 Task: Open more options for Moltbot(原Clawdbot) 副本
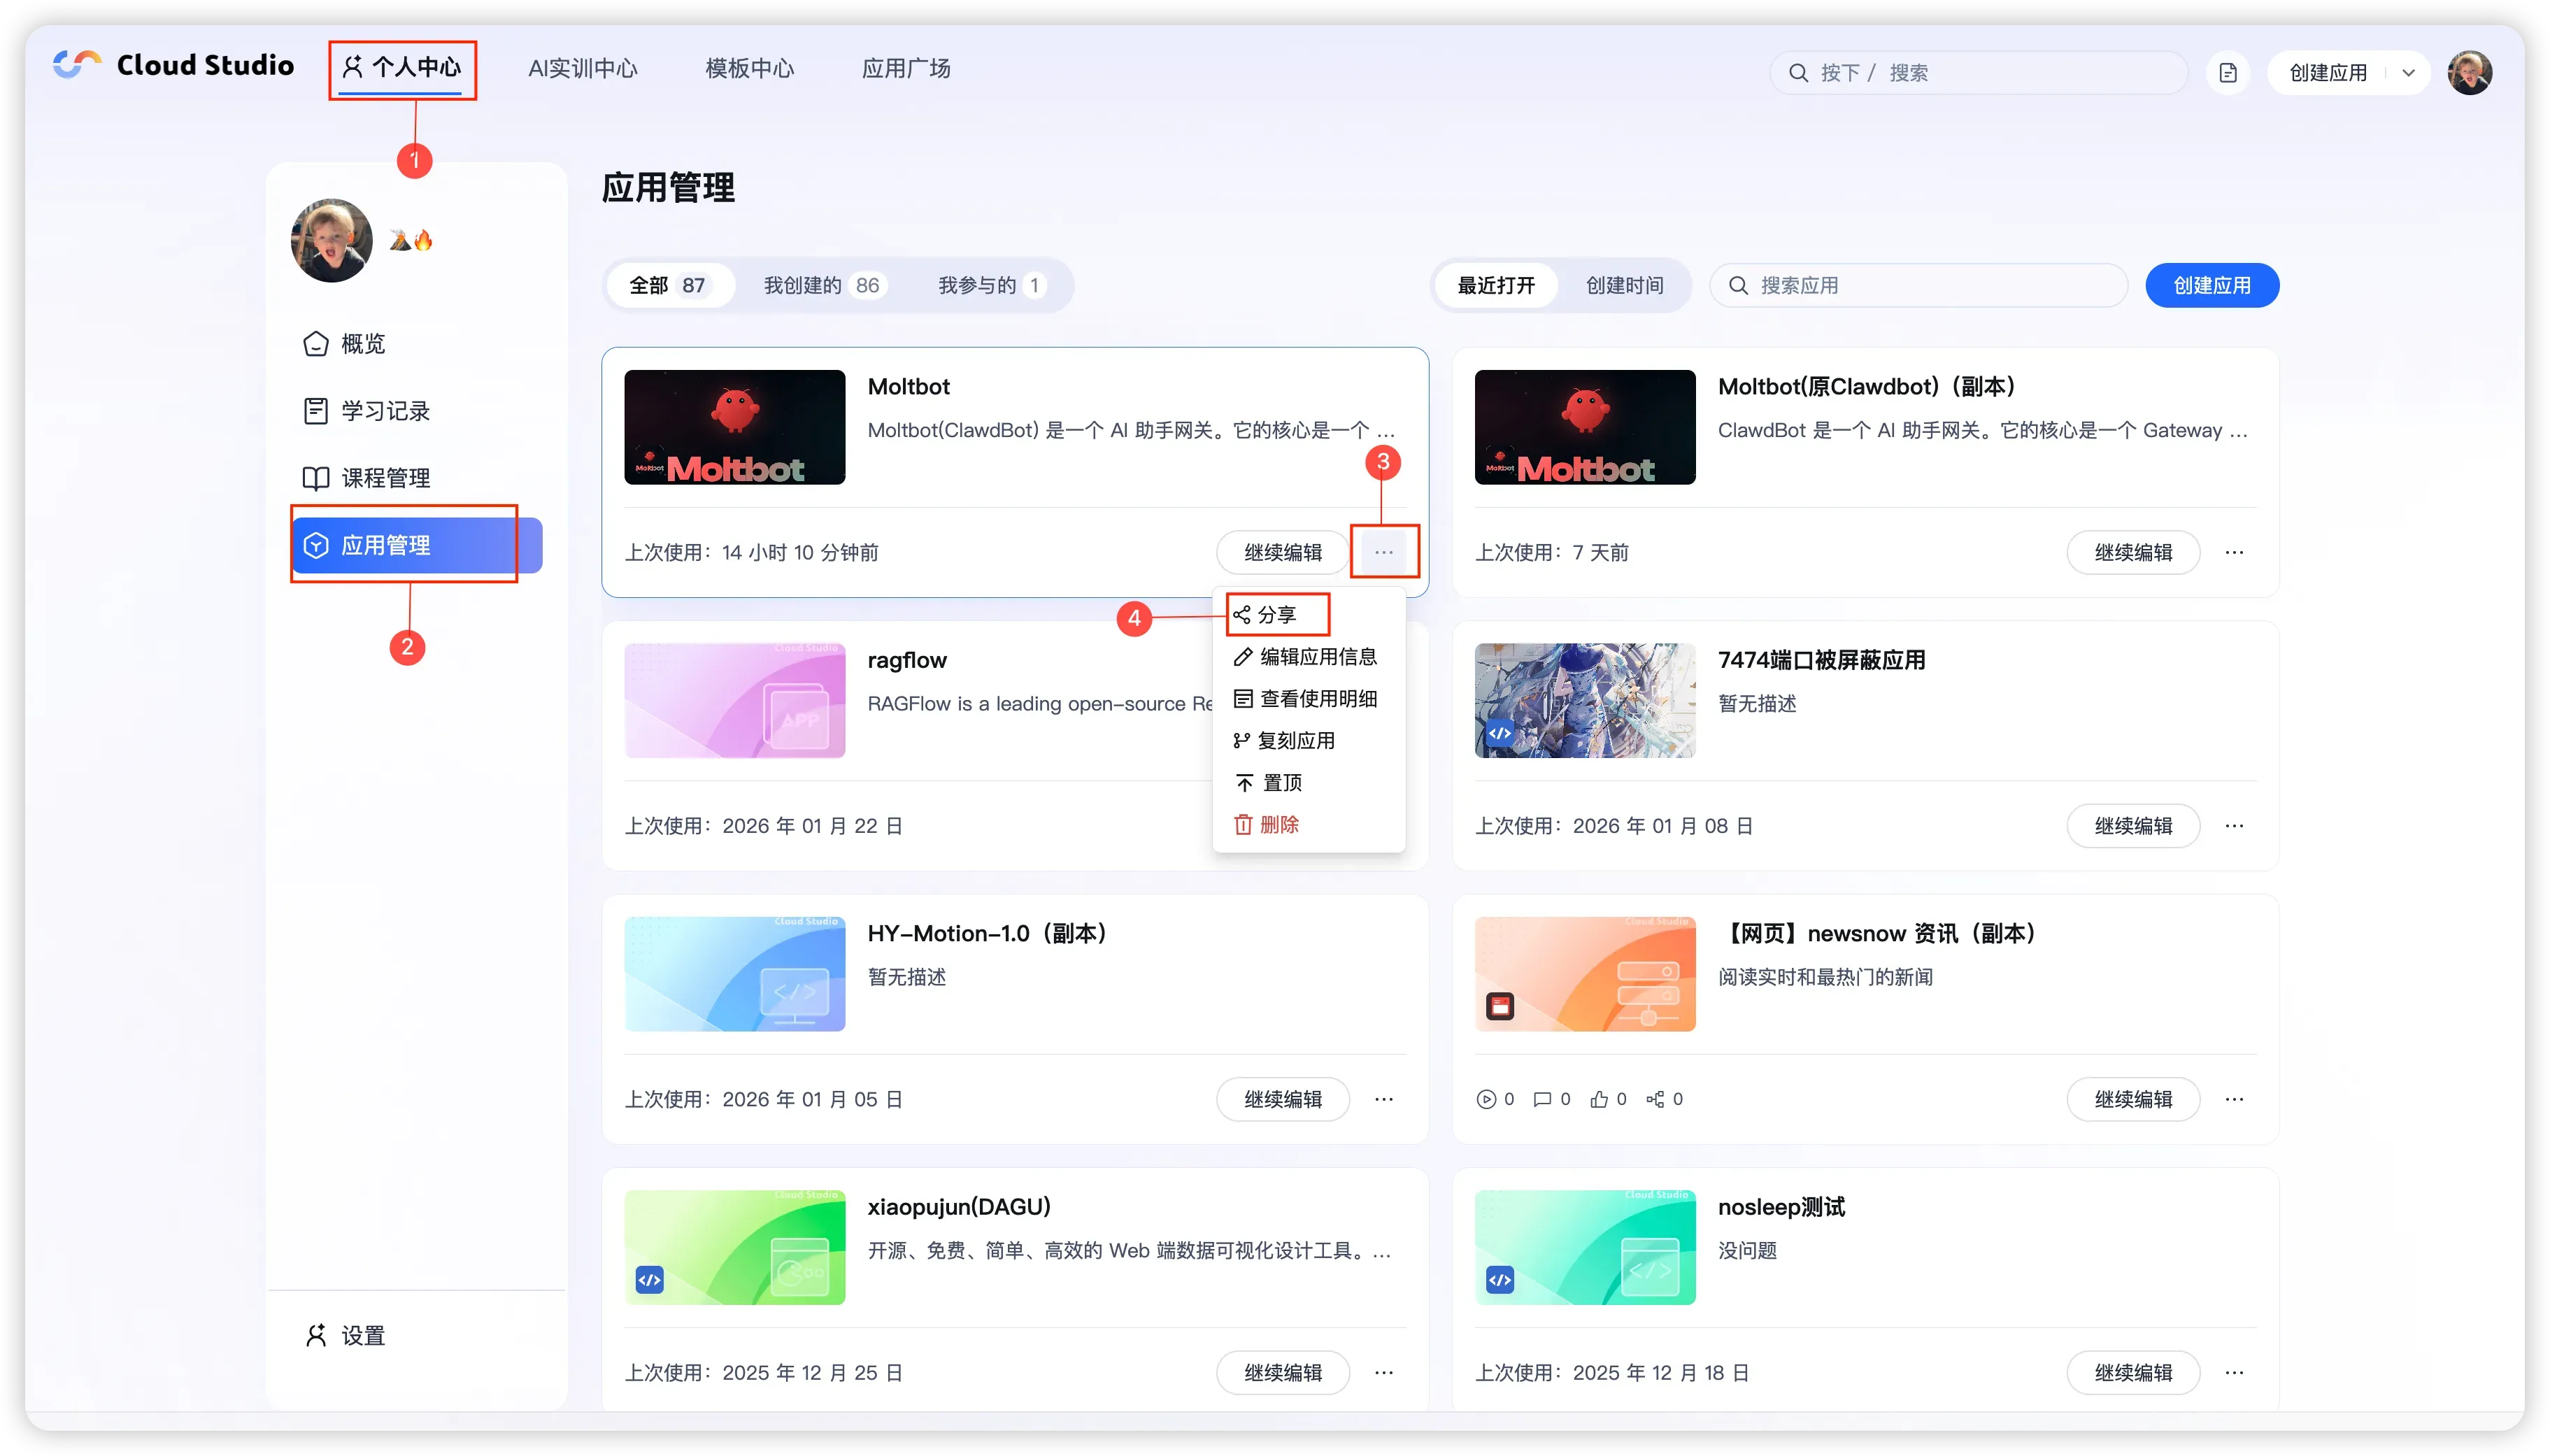tap(2234, 552)
